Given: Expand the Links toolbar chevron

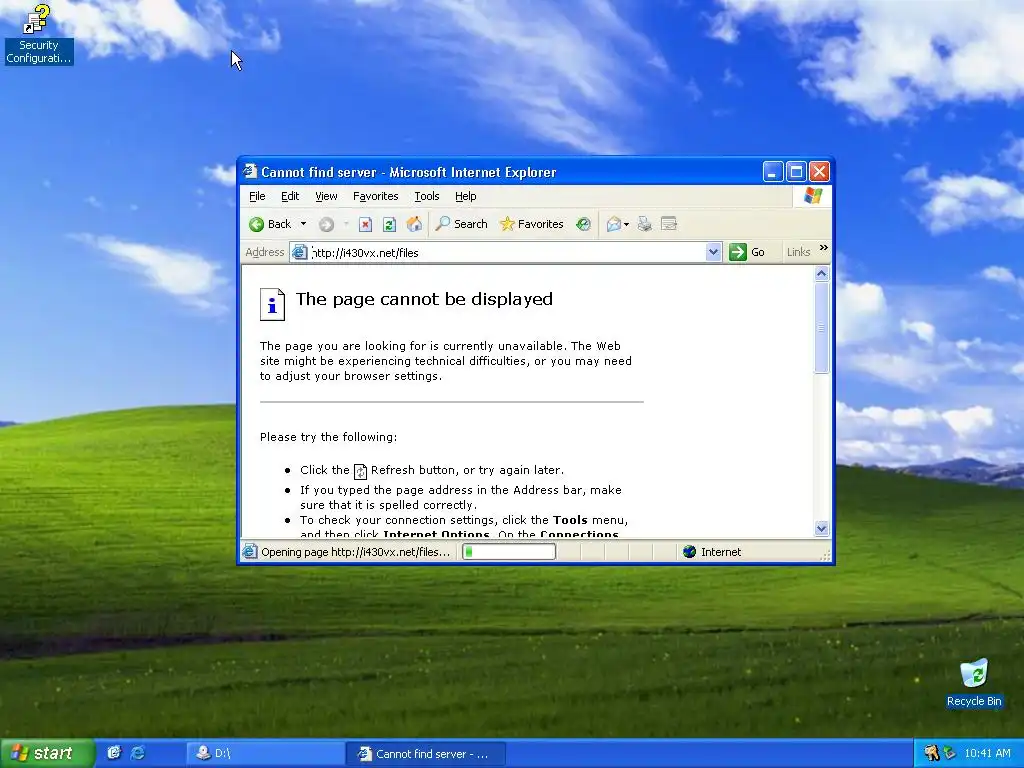Looking at the screenshot, I should click(x=824, y=248).
